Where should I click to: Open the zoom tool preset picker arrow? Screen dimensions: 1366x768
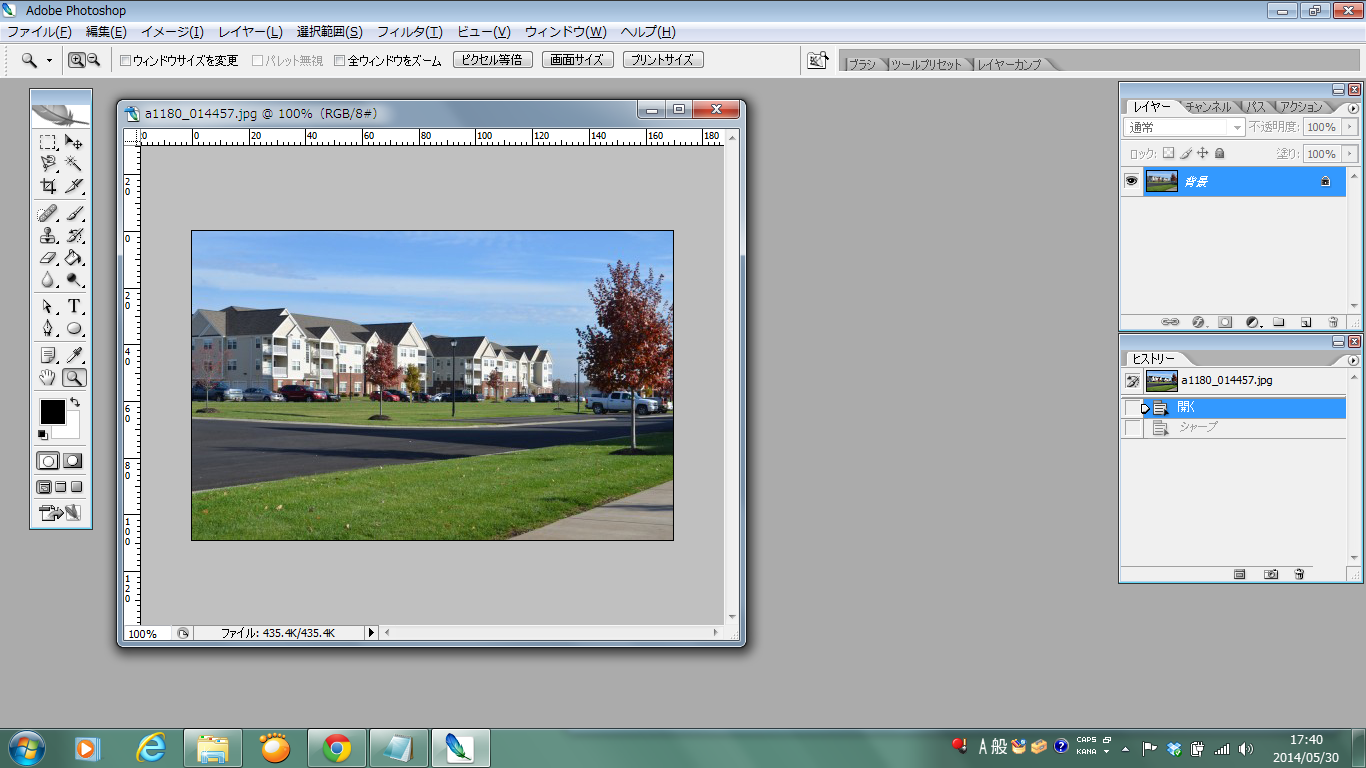(x=49, y=61)
